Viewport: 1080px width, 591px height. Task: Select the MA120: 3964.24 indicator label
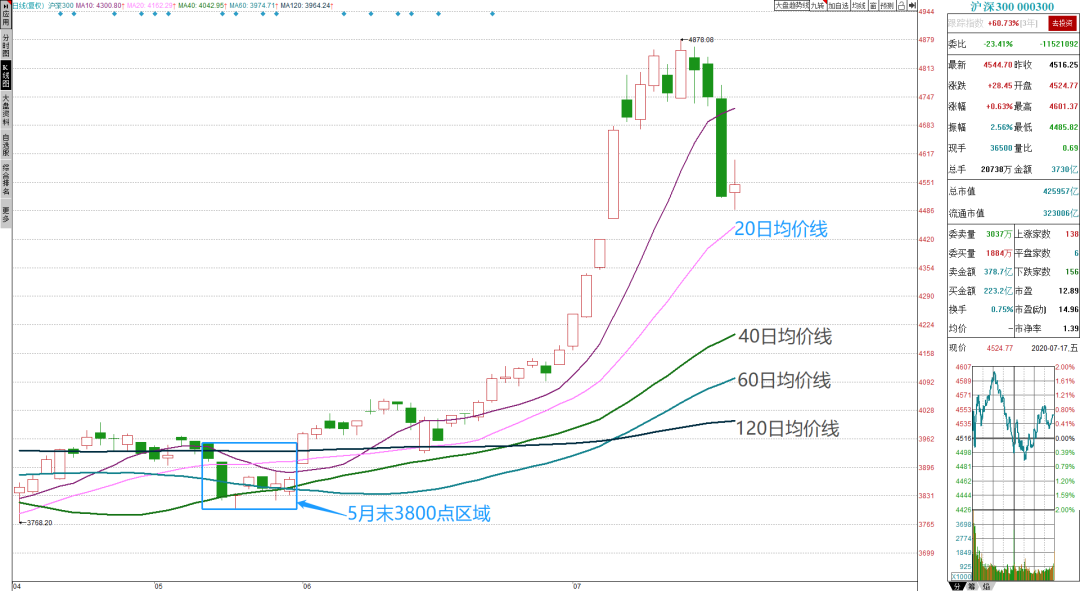tap(307, 6)
